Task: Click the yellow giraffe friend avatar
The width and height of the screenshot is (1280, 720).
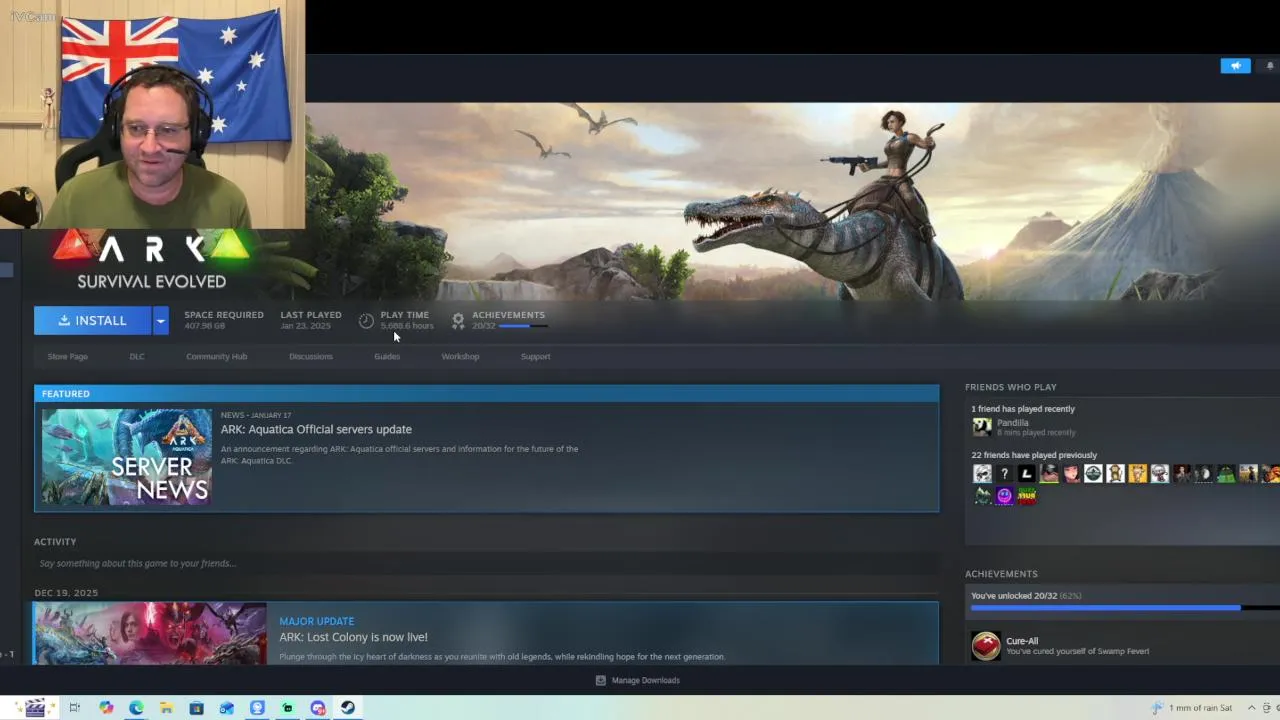Action: click(x=1137, y=474)
